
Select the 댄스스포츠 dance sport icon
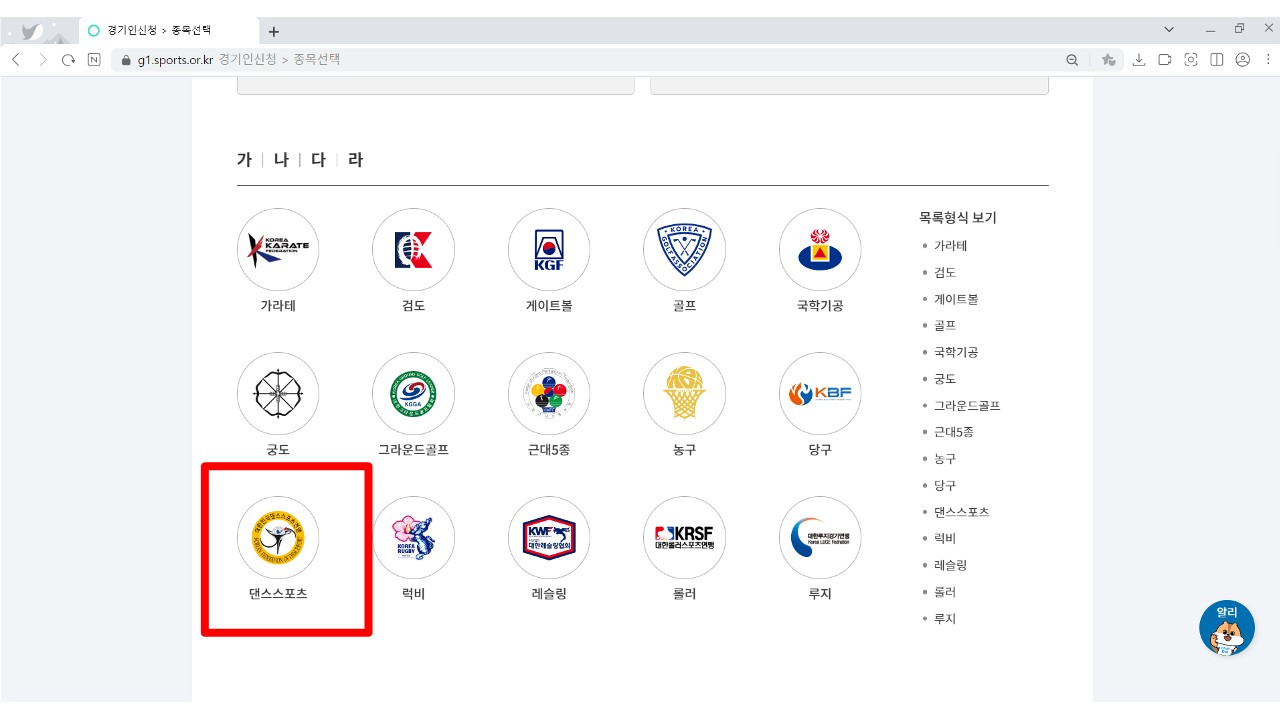point(278,538)
